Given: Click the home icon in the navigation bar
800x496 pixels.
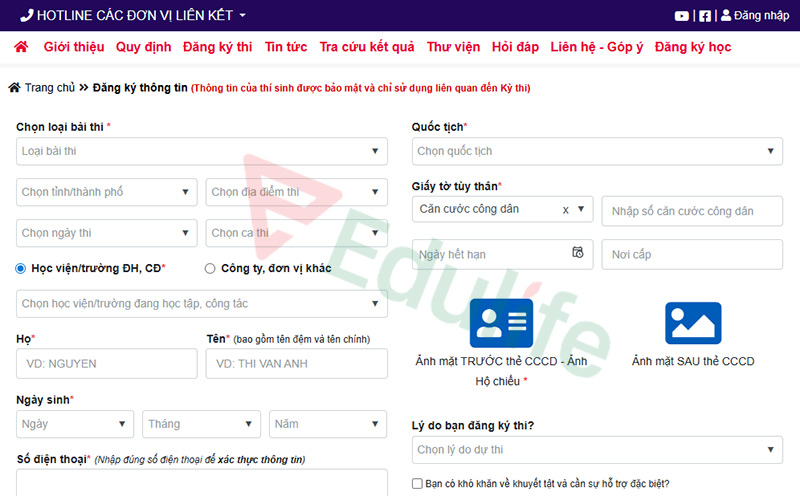Looking at the screenshot, I should click(21, 47).
